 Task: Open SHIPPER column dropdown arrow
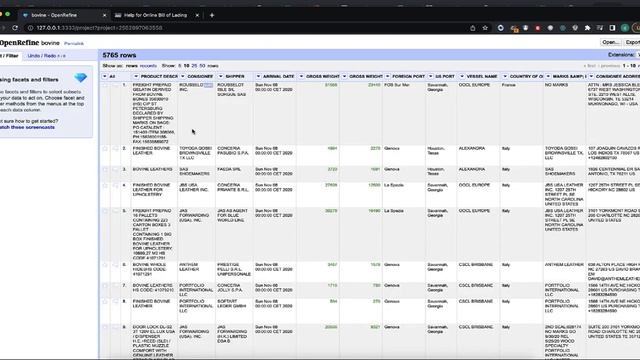point(220,76)
